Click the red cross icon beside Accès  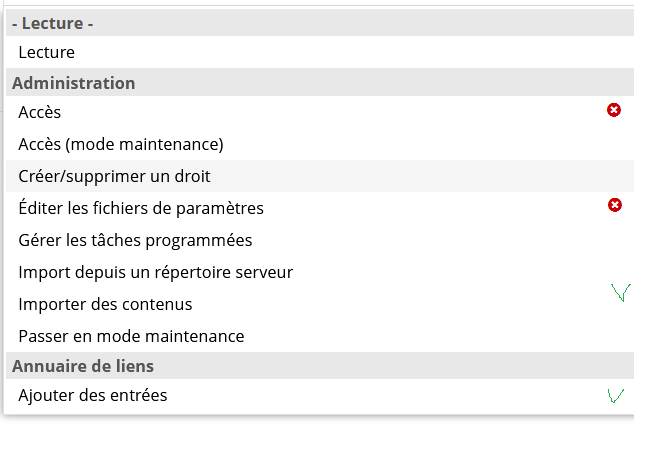tap(614, 110)
